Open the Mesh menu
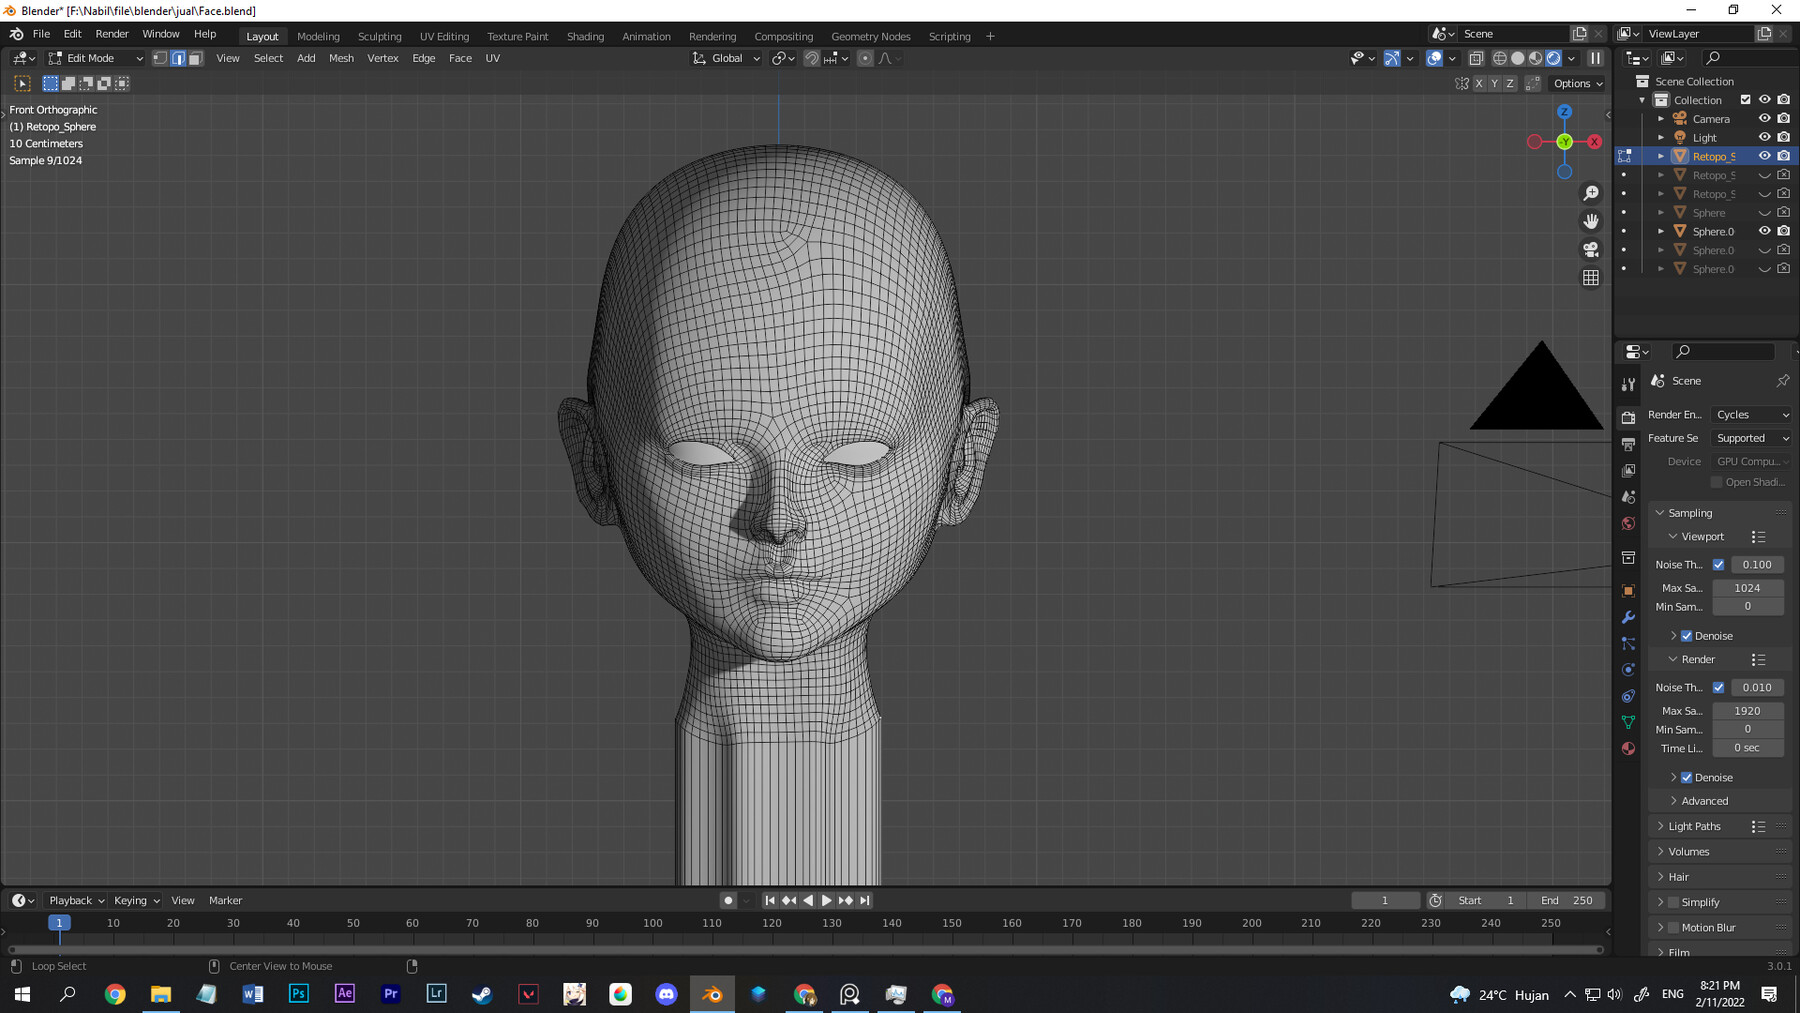The height and width of the screenshot is (1013, 1800). 341,58
